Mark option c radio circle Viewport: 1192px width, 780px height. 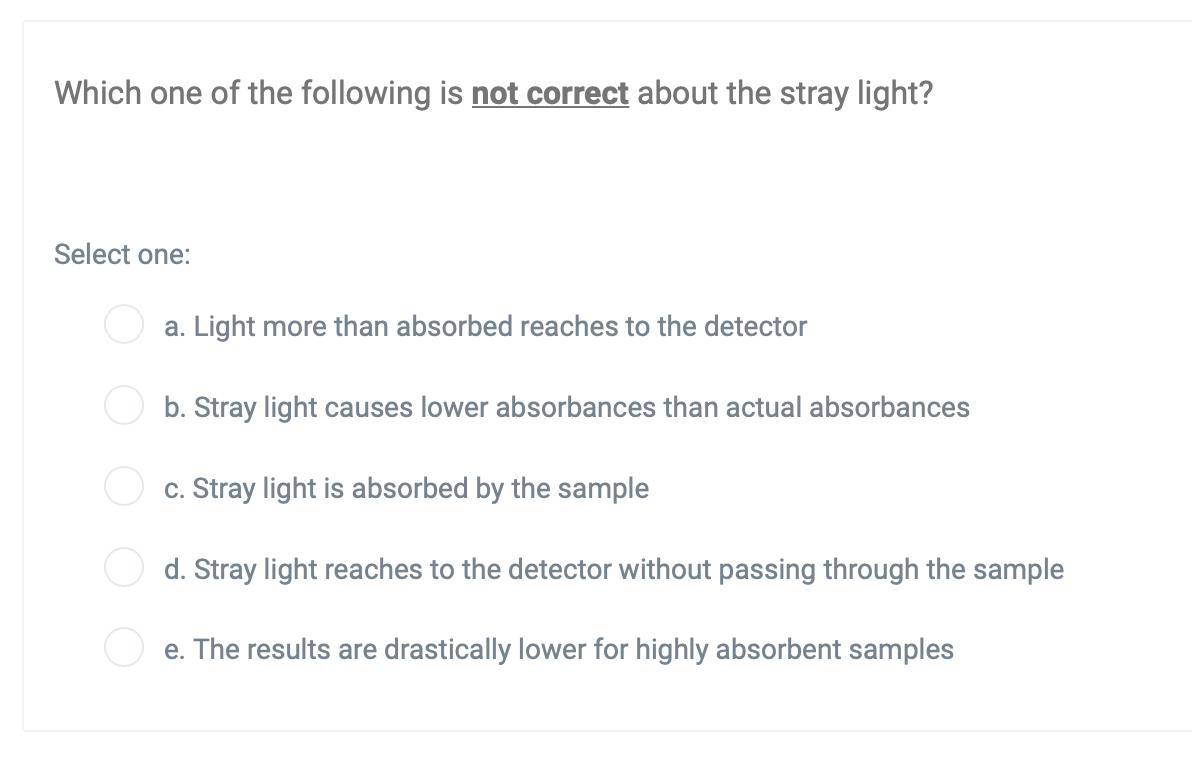click(x=124, y=487)
